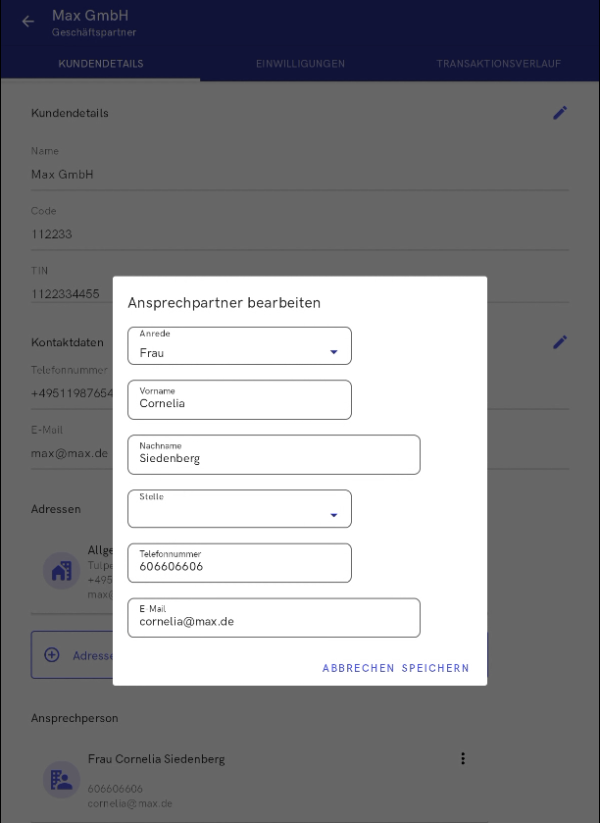Select the Telefonnummer field in the dialog
This screenshot has height=823, width=600.
(x=240, y=563)
